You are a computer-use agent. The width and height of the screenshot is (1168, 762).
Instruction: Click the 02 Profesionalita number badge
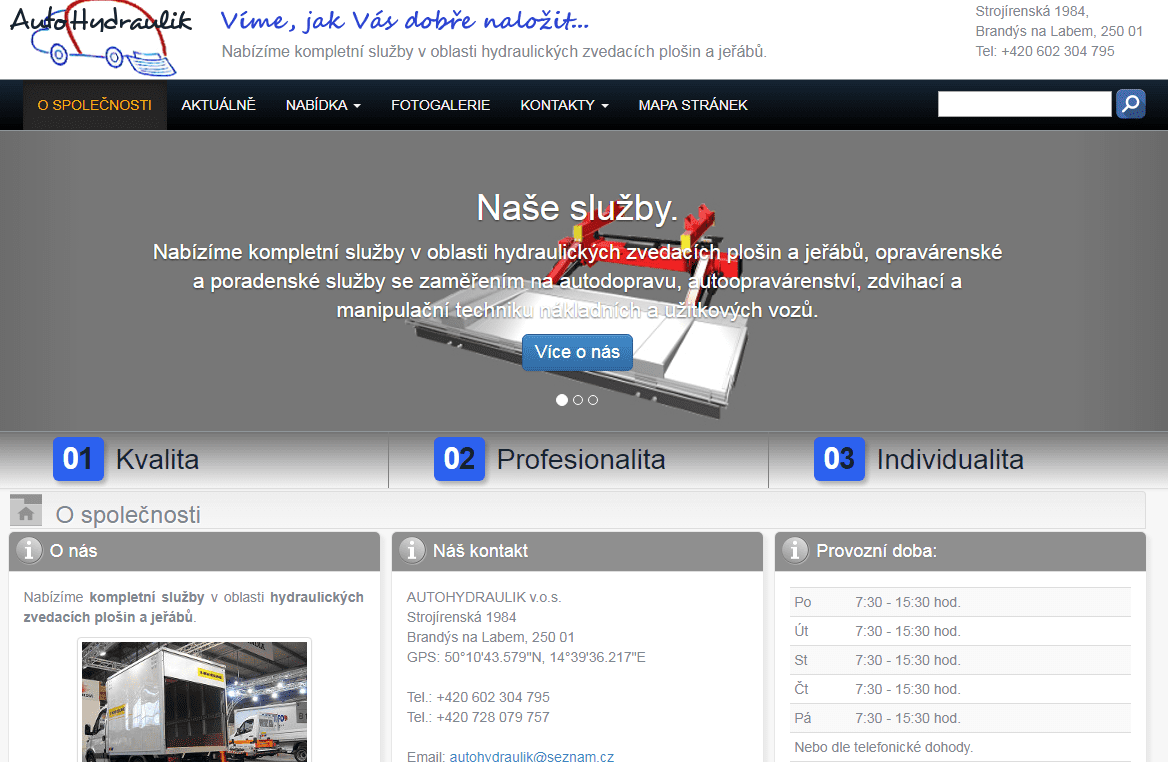(459, 459)
